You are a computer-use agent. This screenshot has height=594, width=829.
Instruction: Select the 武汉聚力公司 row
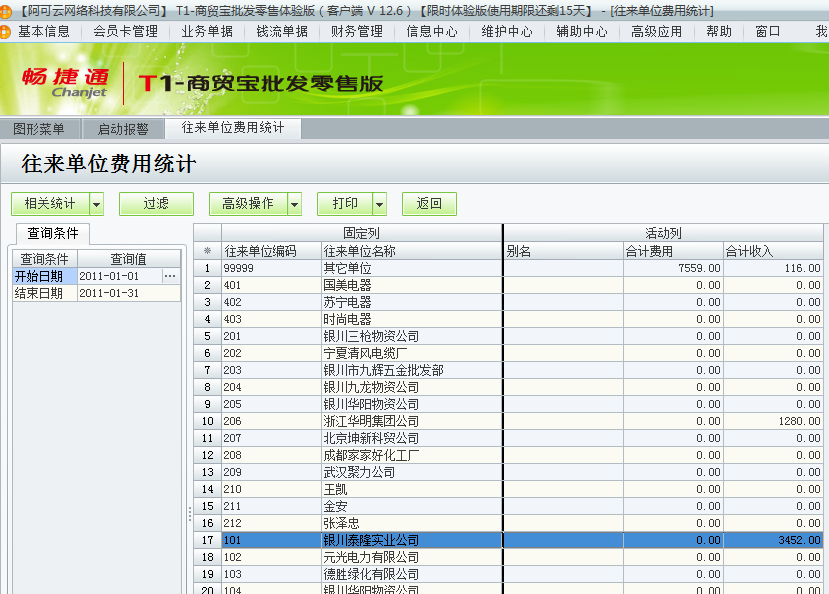click(x=509, y=472)
